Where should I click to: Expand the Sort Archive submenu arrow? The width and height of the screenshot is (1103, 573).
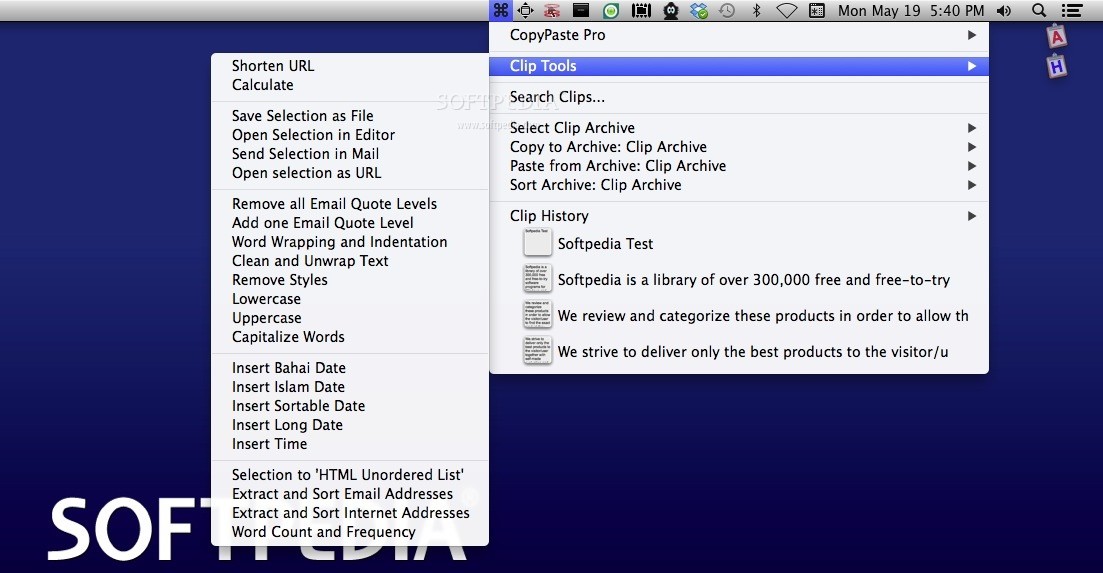tap(971, 185)
